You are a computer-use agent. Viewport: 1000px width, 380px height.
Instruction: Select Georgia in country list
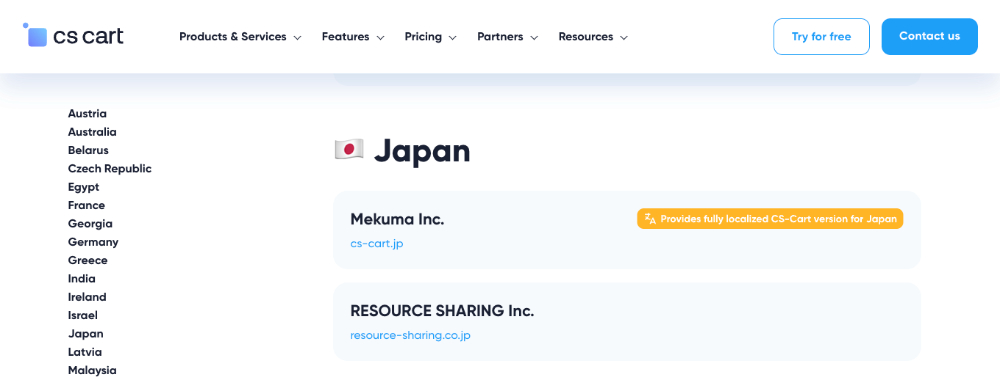click(x=90, y=224)
